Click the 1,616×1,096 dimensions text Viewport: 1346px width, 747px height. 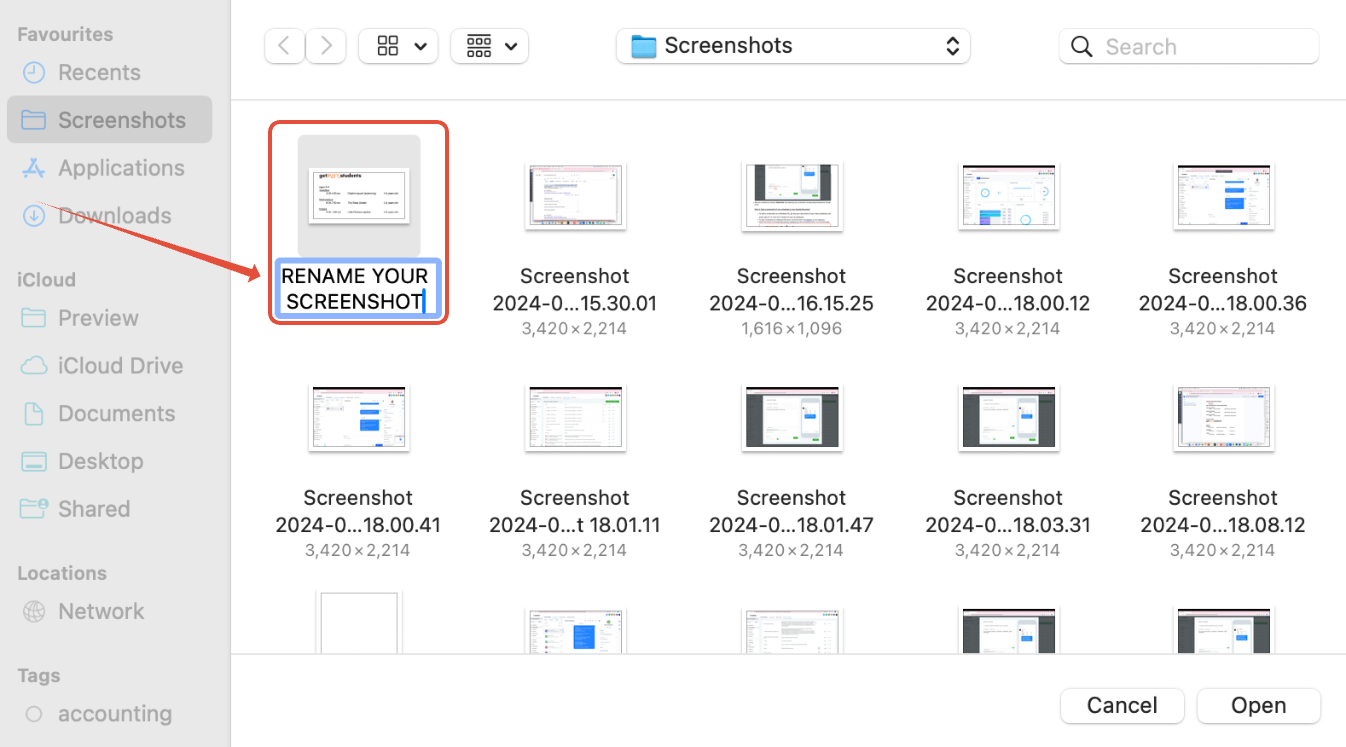pyautogui.click(x=791, y=328)
